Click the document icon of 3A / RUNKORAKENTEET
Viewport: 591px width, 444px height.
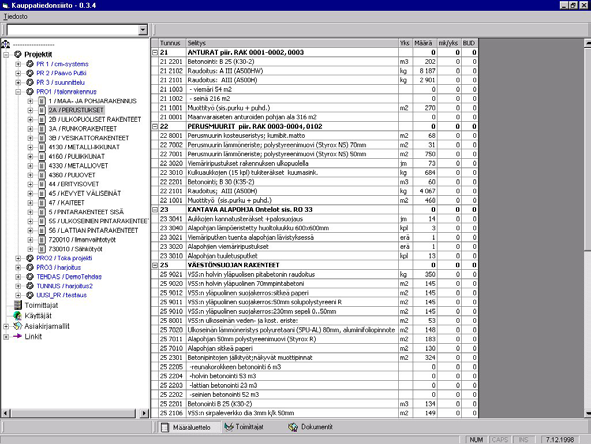pos(42,129)
